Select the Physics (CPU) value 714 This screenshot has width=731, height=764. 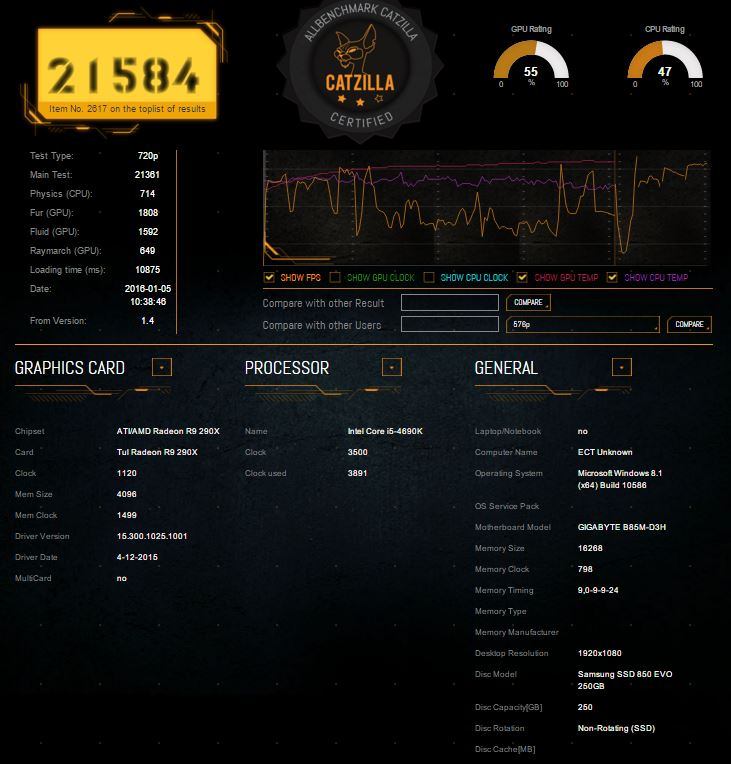tap(147, 193)
